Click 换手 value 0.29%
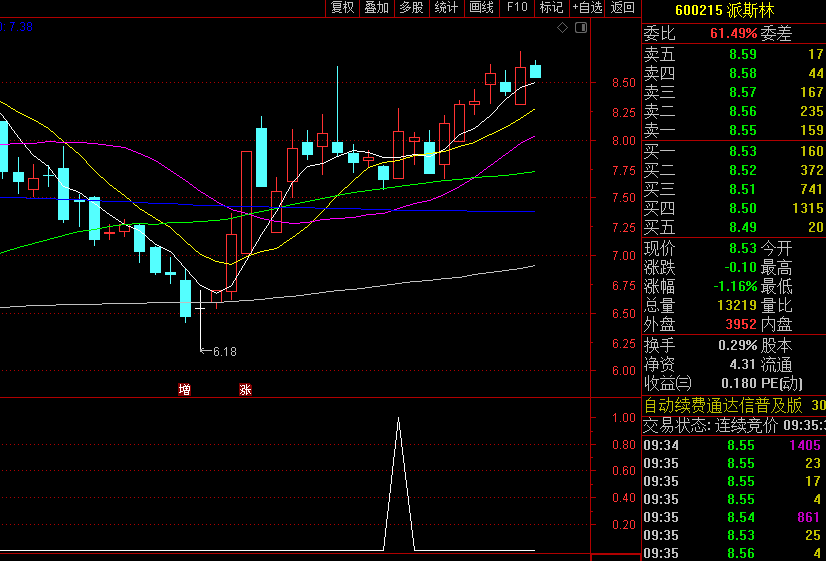 click(738, 346)
